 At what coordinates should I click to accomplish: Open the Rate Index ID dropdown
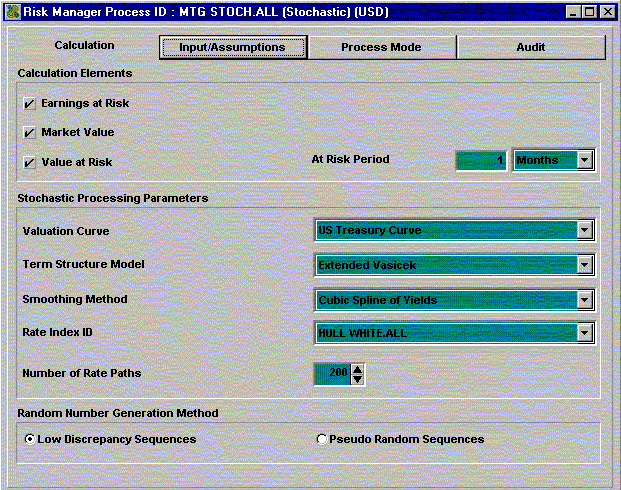point(585,334)
